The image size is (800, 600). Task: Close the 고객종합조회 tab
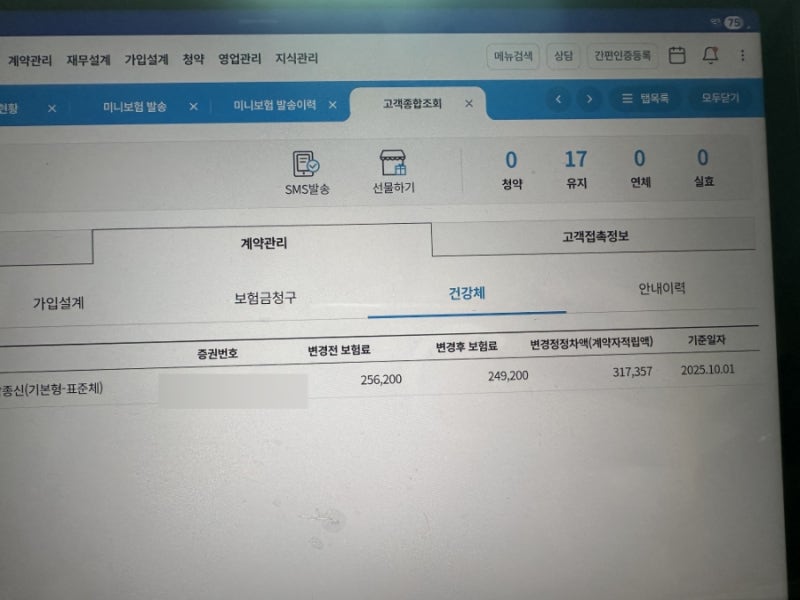click(x=469, y=104)
